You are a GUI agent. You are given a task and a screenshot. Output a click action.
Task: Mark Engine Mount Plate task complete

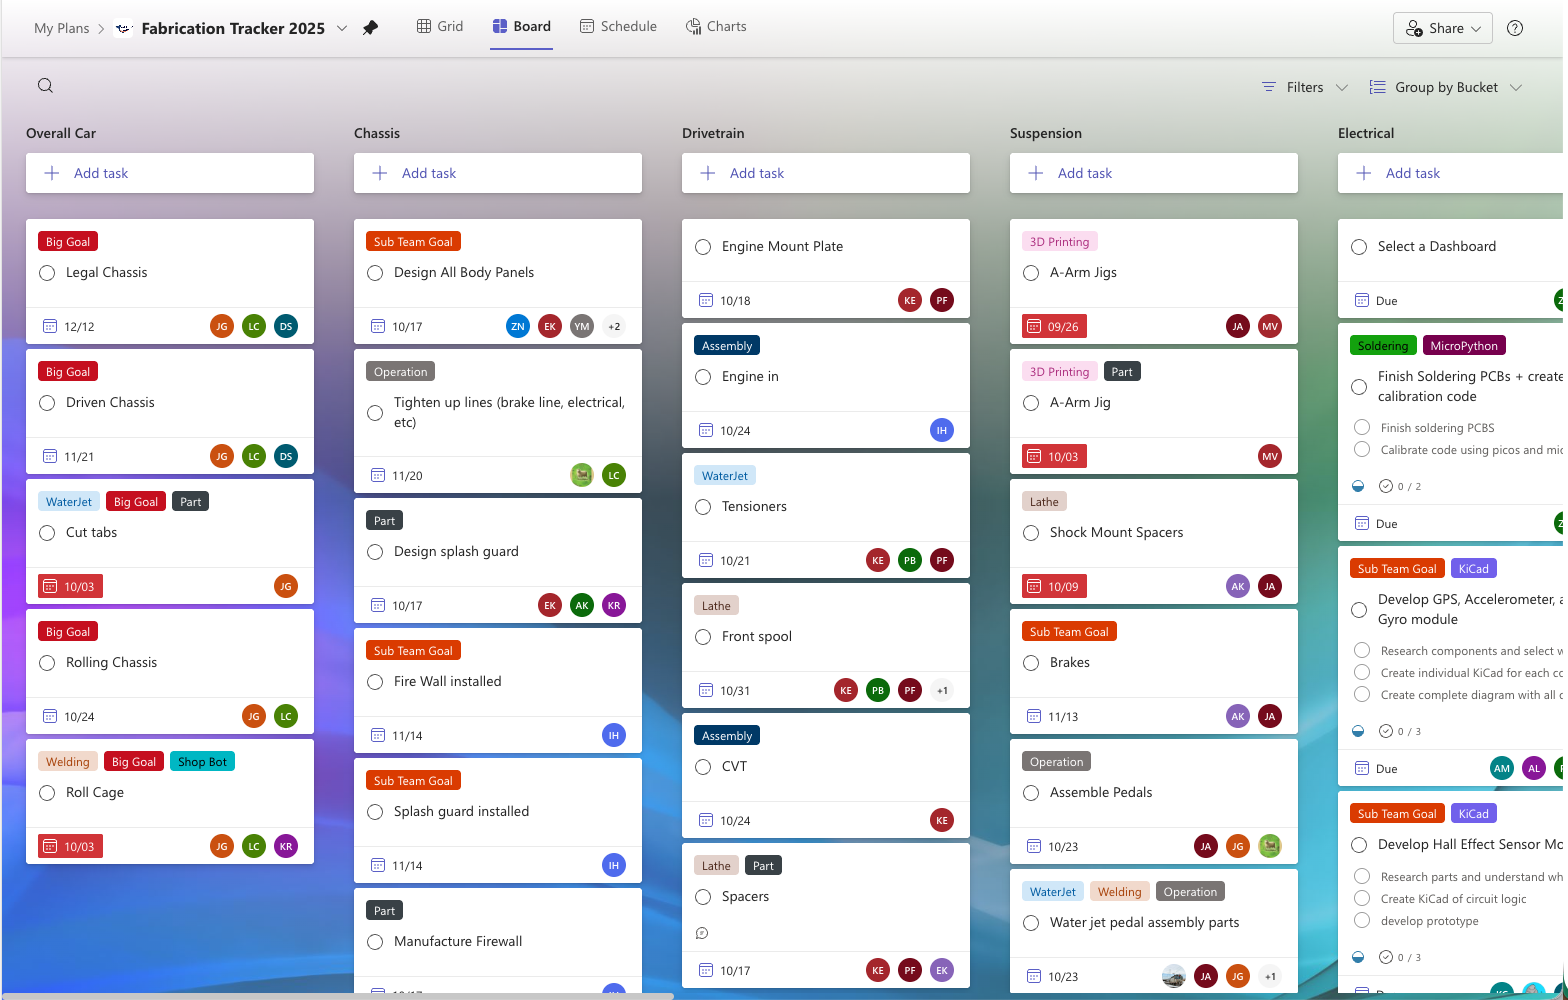pyautogui.click(x=703, y=247)
